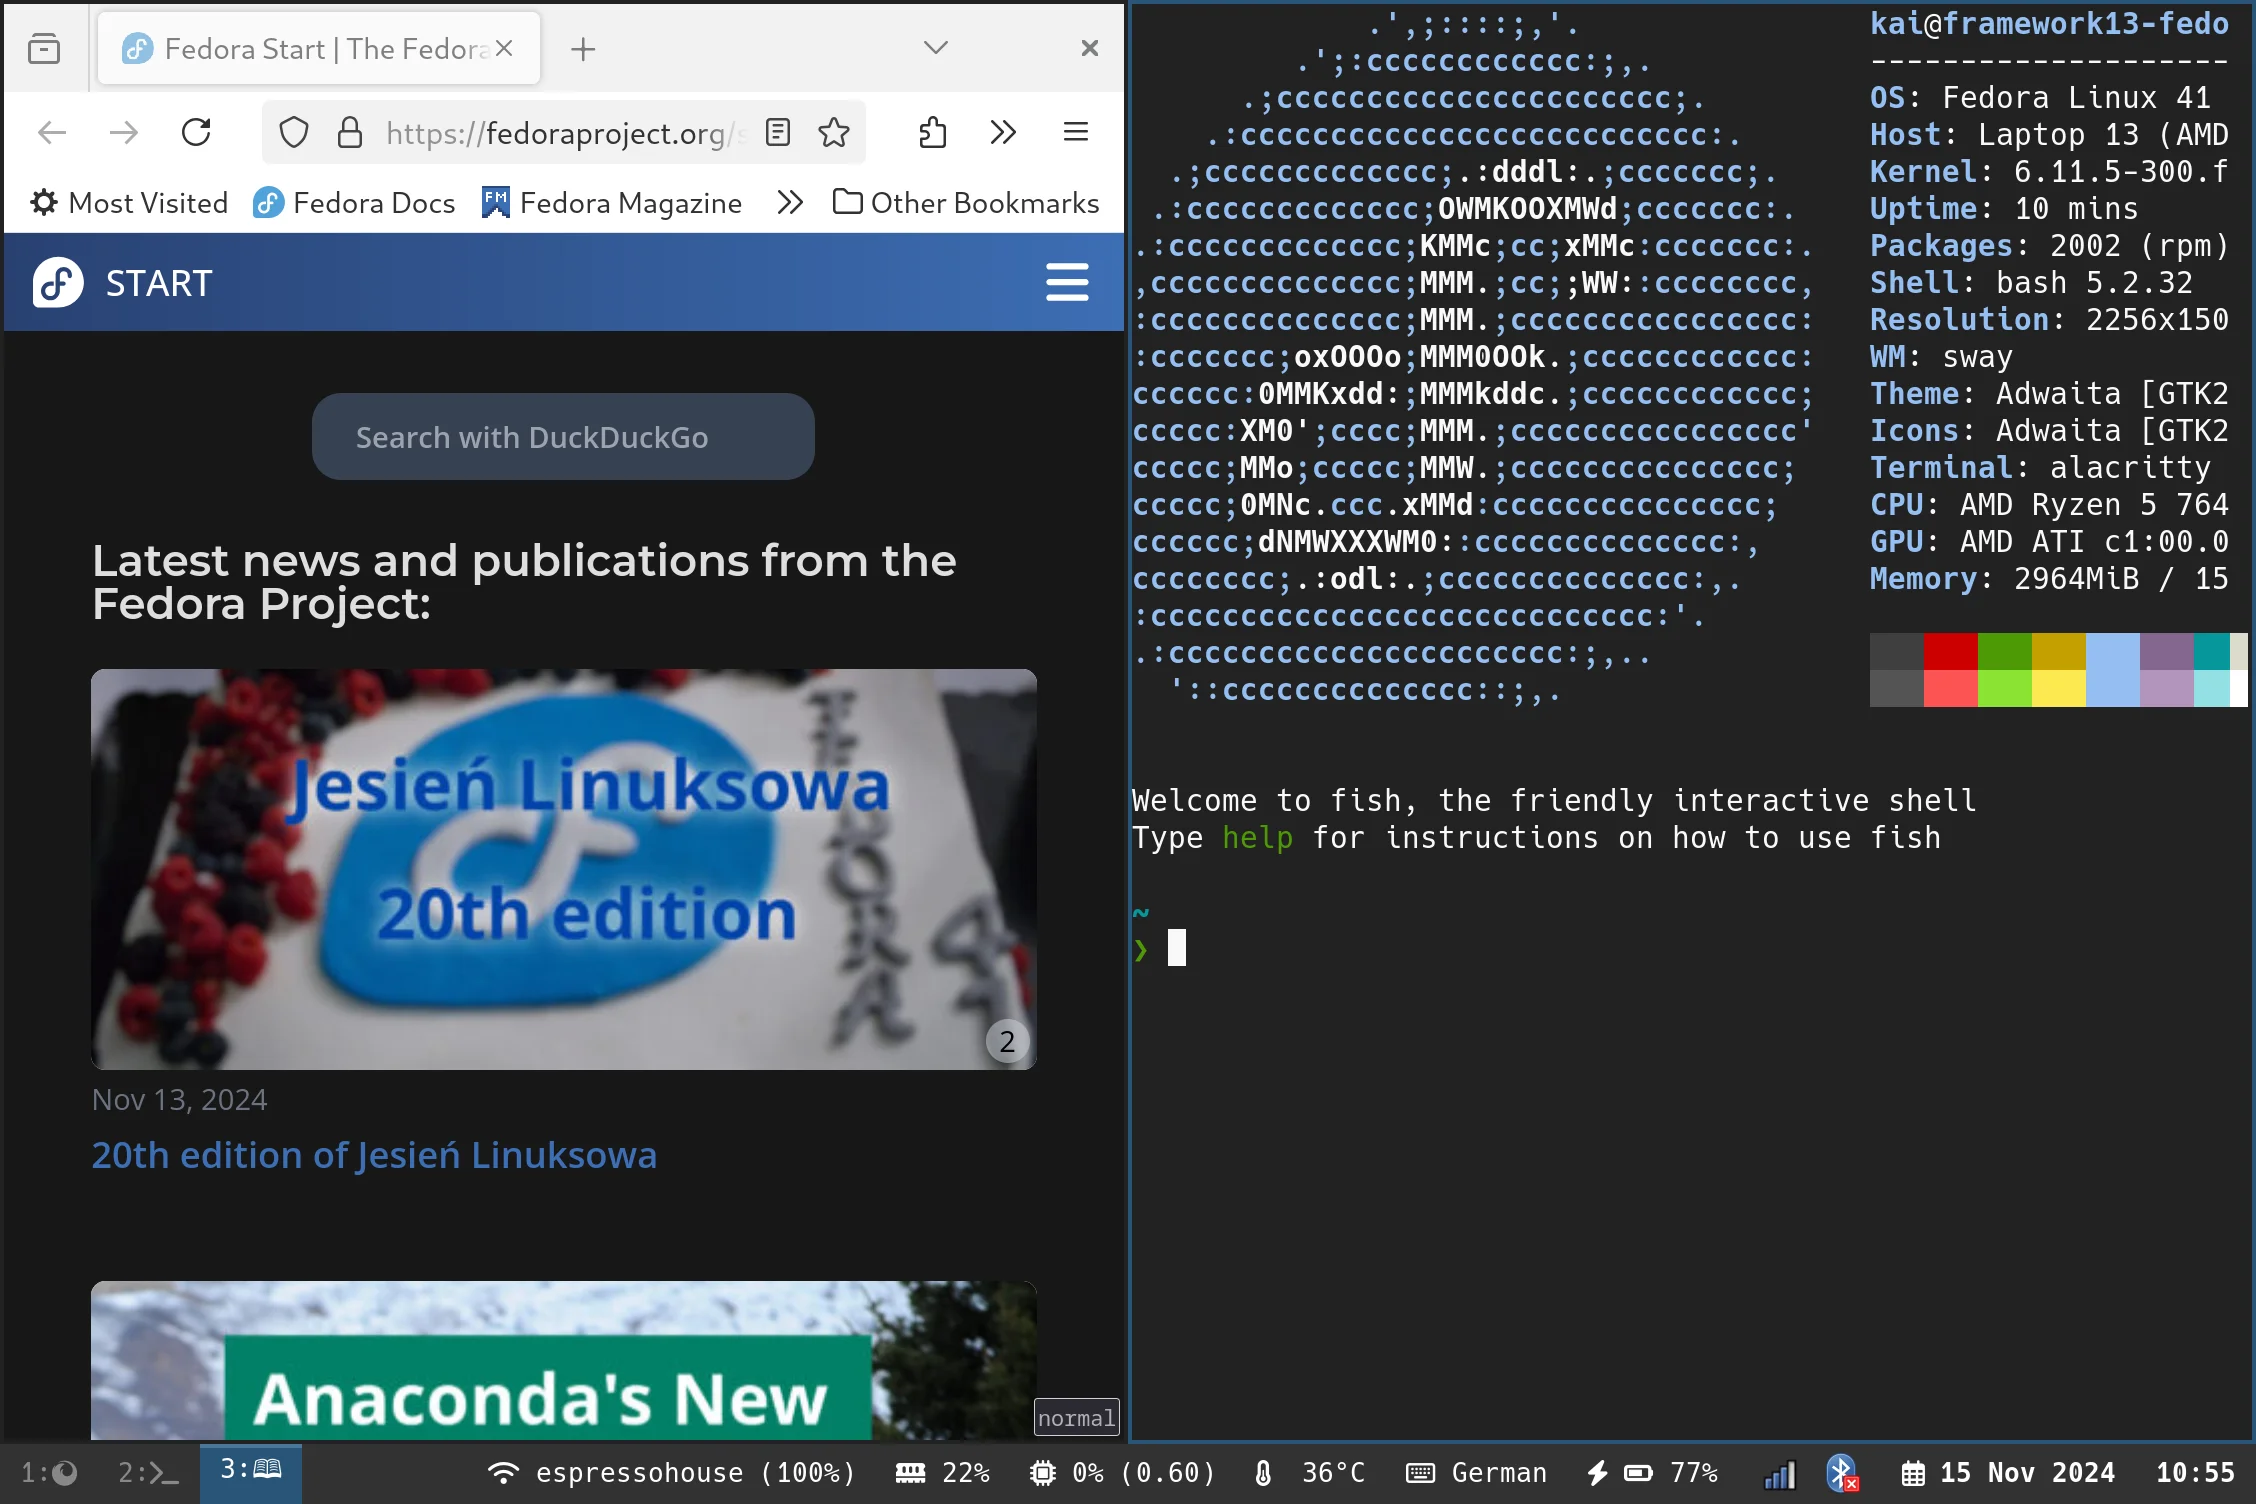Viewport: 2256px width, 1504px height.
Task: Click the 'OS: Fedora Linux 41' terminal line
Action: (x=2040, y=98)
